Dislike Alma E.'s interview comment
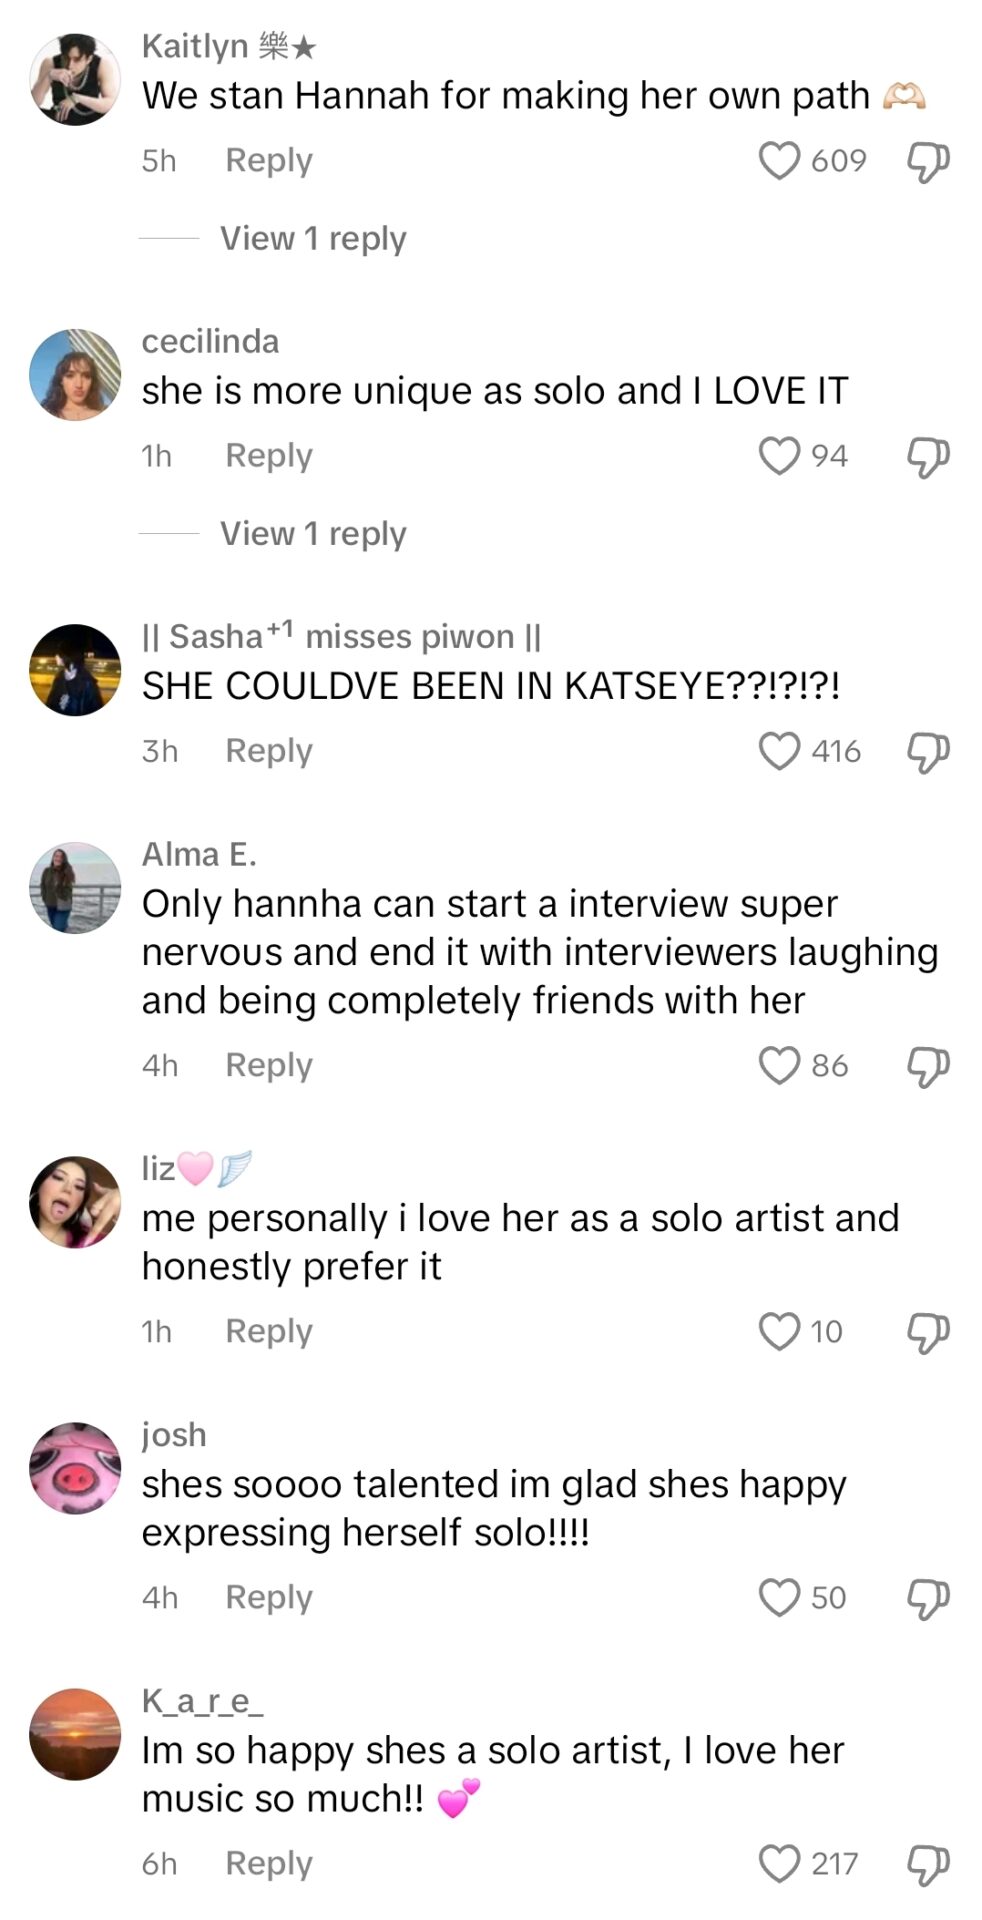Viewport: 982px width, 1920px height. (x=927, y=1066)
